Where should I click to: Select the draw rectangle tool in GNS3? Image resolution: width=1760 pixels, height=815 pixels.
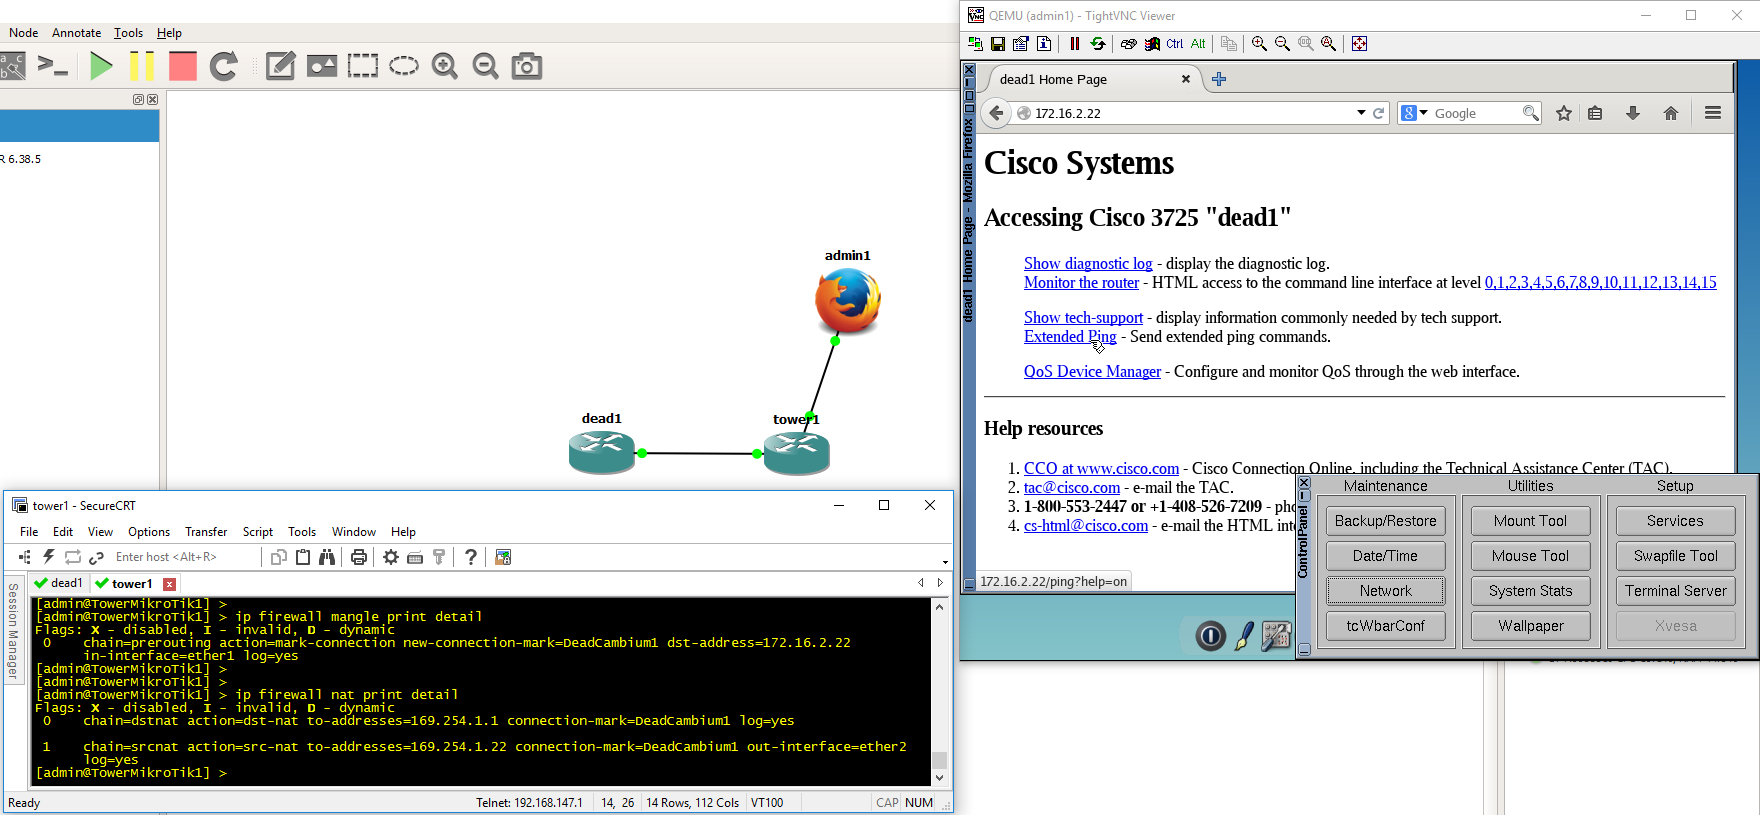pyautogui.click(x=363, y=66)
